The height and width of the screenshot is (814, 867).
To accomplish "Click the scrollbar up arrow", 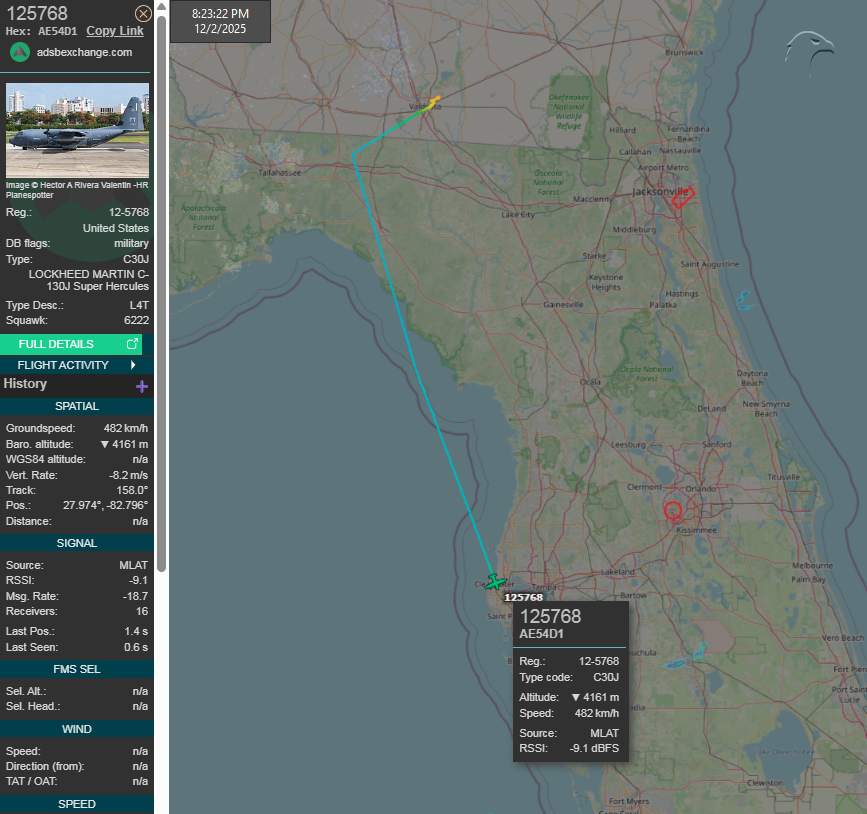I will (x=161, y=7).
